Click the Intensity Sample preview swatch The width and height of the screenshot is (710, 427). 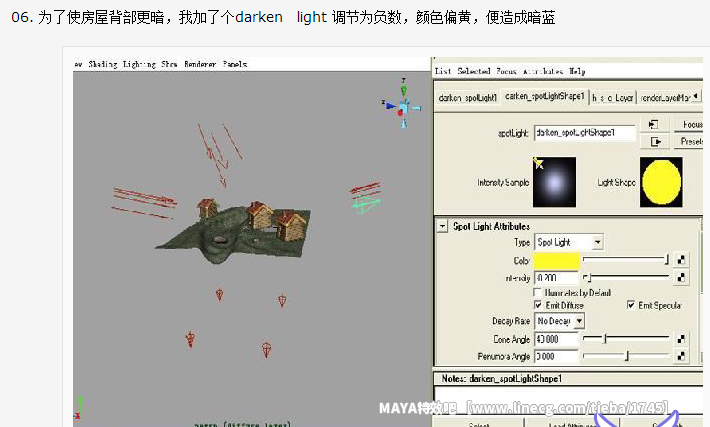tap(555, 182)
